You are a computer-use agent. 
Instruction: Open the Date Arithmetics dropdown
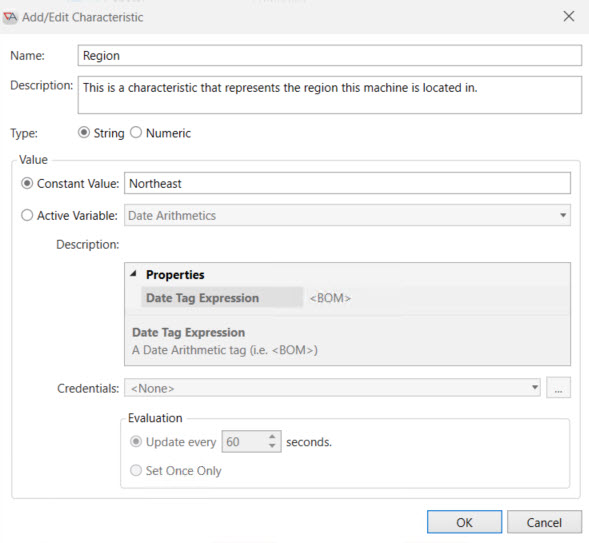click(347, 215)
